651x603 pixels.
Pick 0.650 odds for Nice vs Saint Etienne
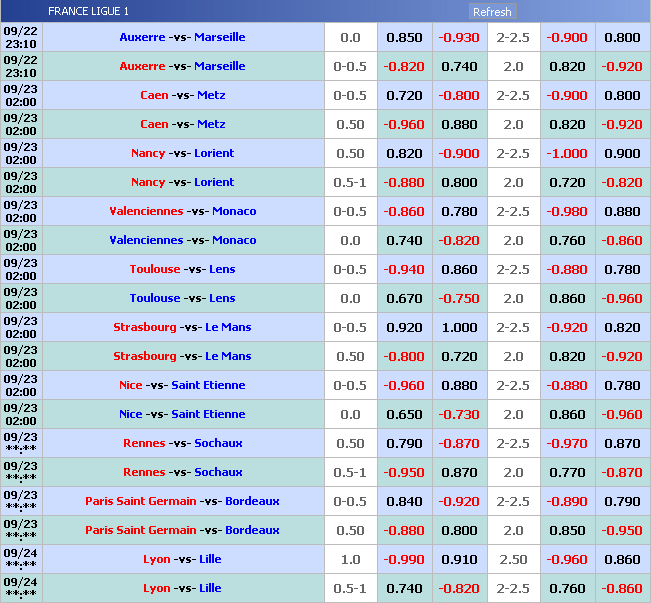click(x=404, y=414)
